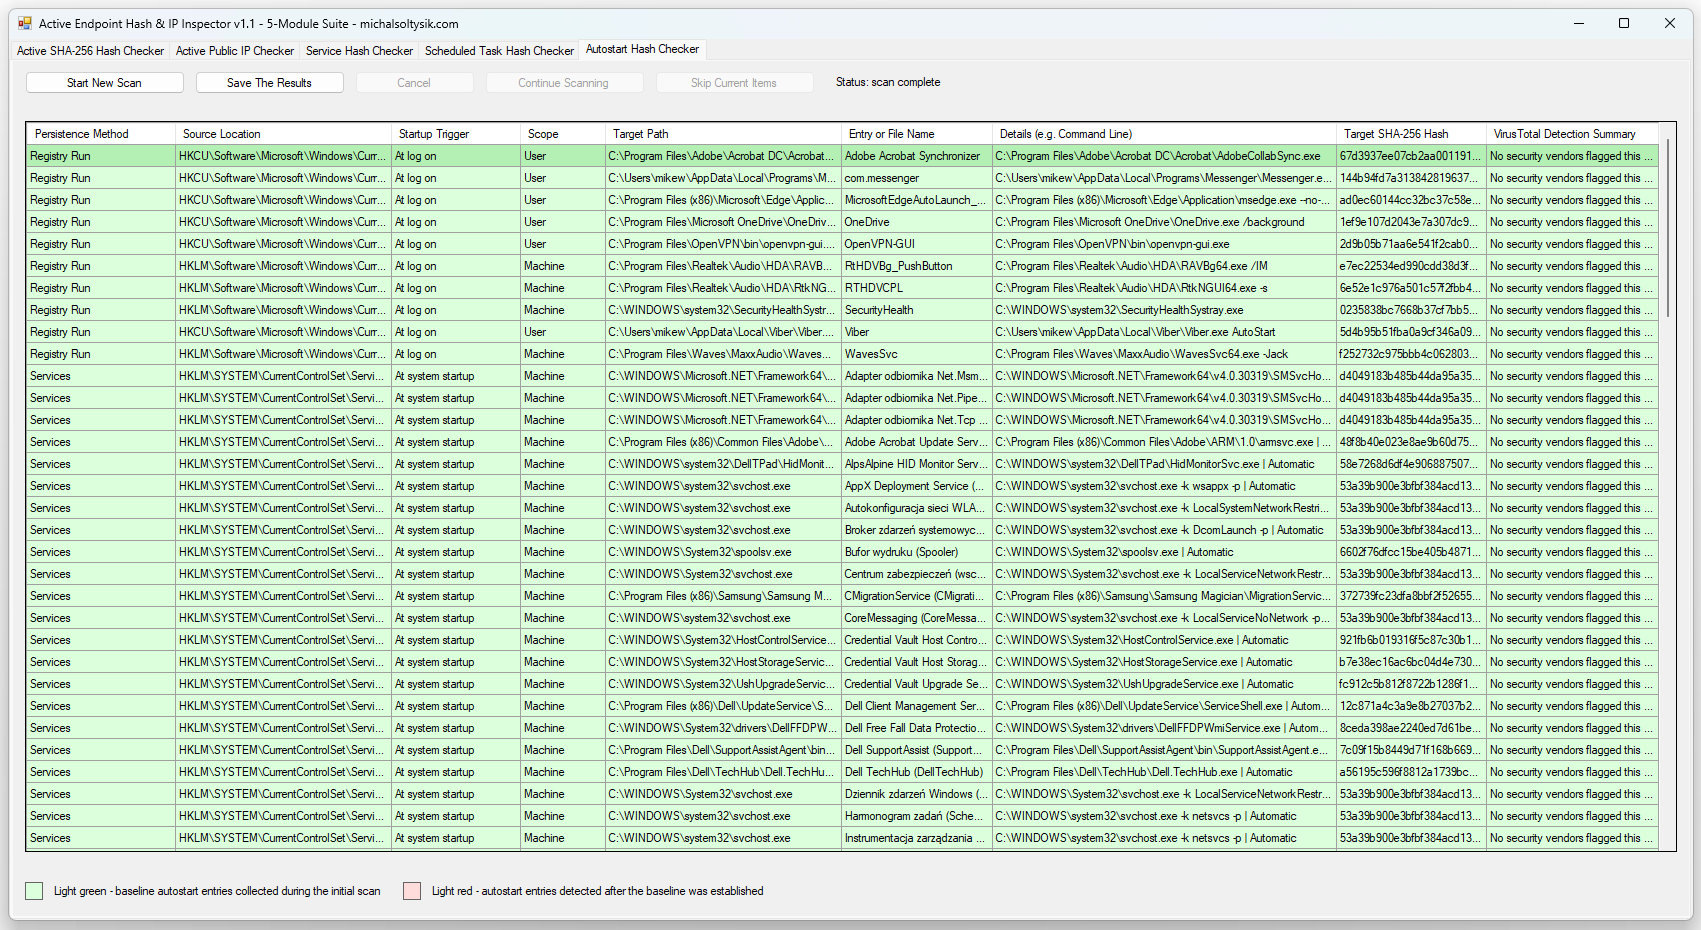Viewport: 1701px width, 930px height.
Task: Click the Source Location column header
Action: click(283, 134)
